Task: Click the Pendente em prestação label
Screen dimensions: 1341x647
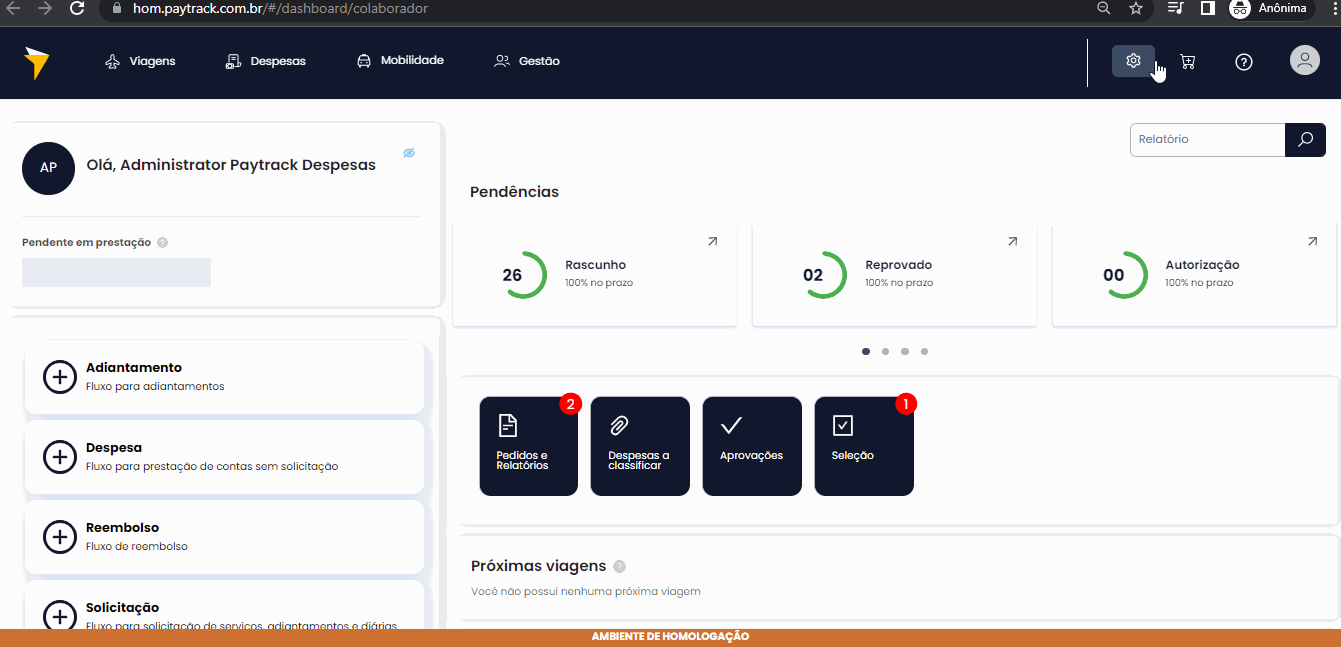Action: point(86,242)
